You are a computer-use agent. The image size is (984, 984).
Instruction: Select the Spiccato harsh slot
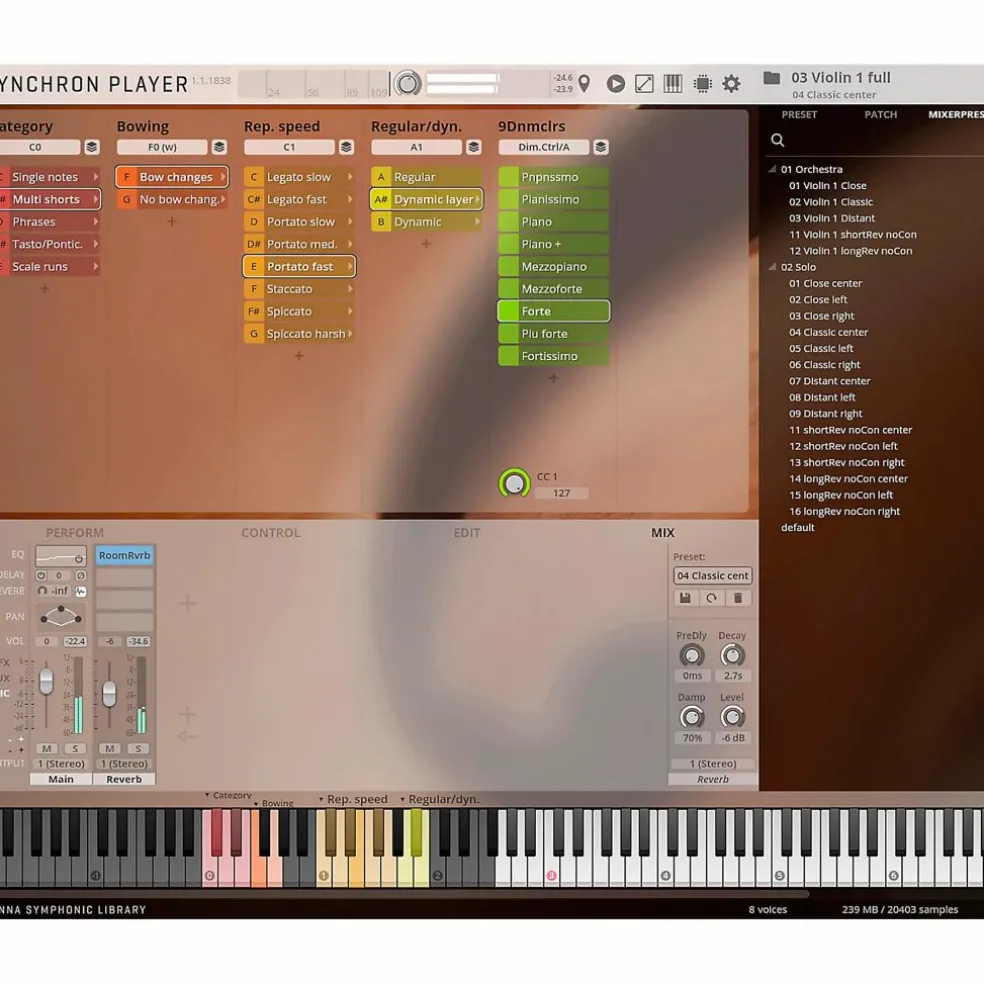tap(299, 334)
